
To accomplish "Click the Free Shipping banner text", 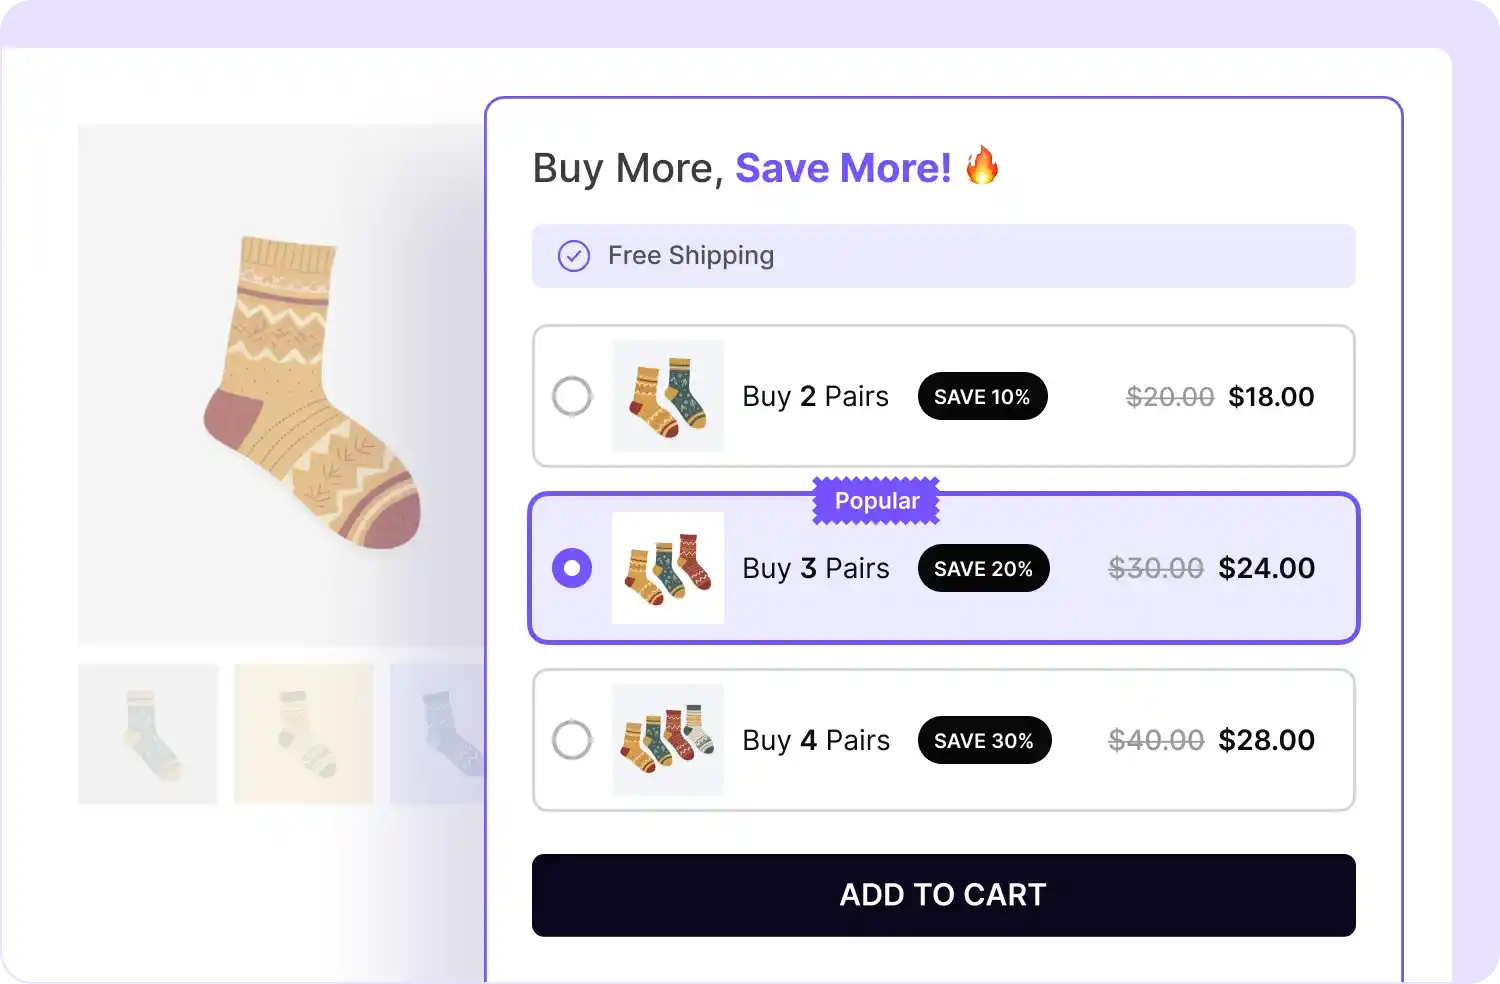I will (x=690, y=256).
